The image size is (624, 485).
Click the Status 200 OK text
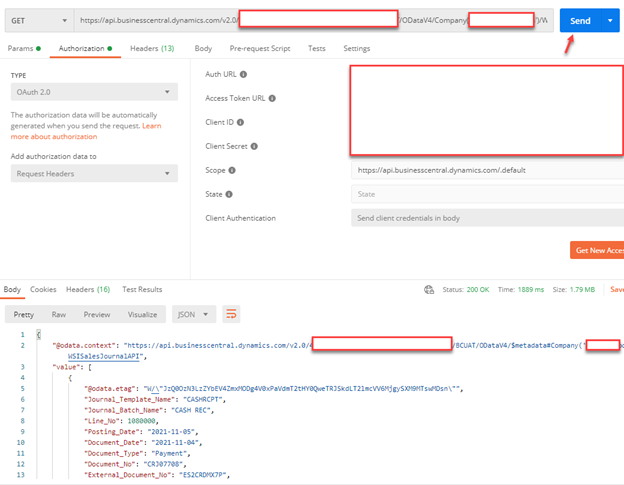click(466, 290)
